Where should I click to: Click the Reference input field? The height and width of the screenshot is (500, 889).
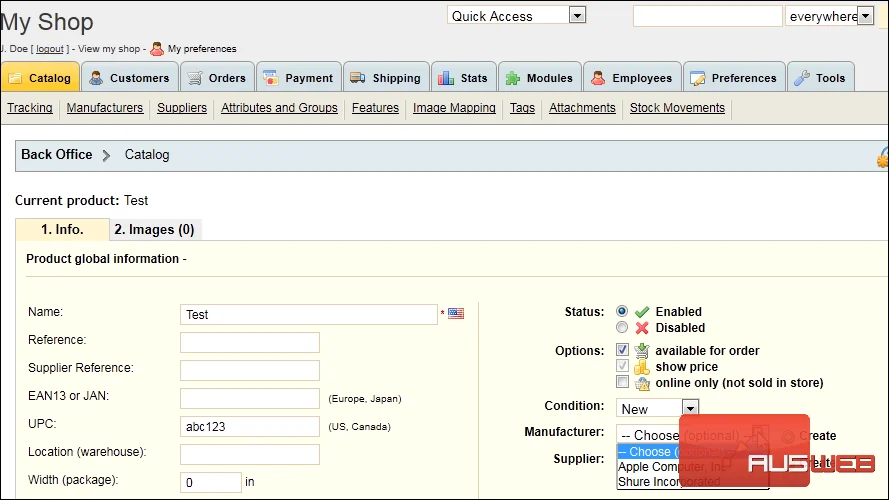[x=250, y=342]
